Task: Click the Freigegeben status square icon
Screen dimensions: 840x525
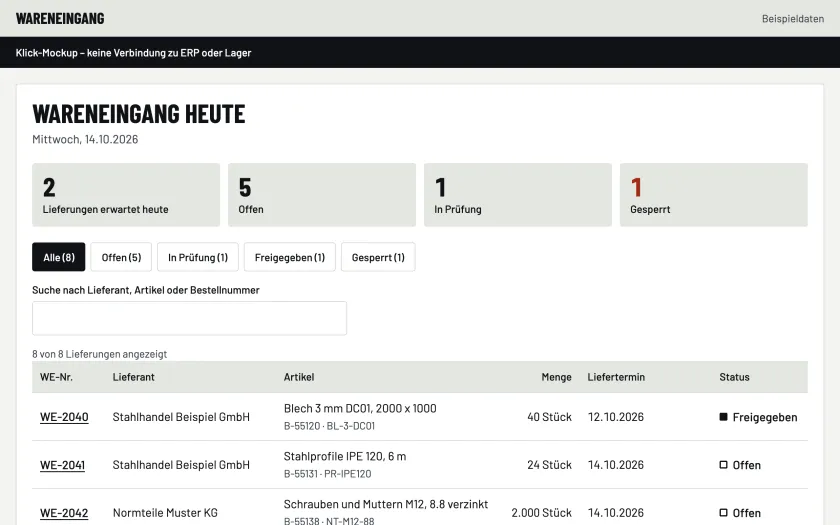Action: pyautogui.click(x=723, y=417)
